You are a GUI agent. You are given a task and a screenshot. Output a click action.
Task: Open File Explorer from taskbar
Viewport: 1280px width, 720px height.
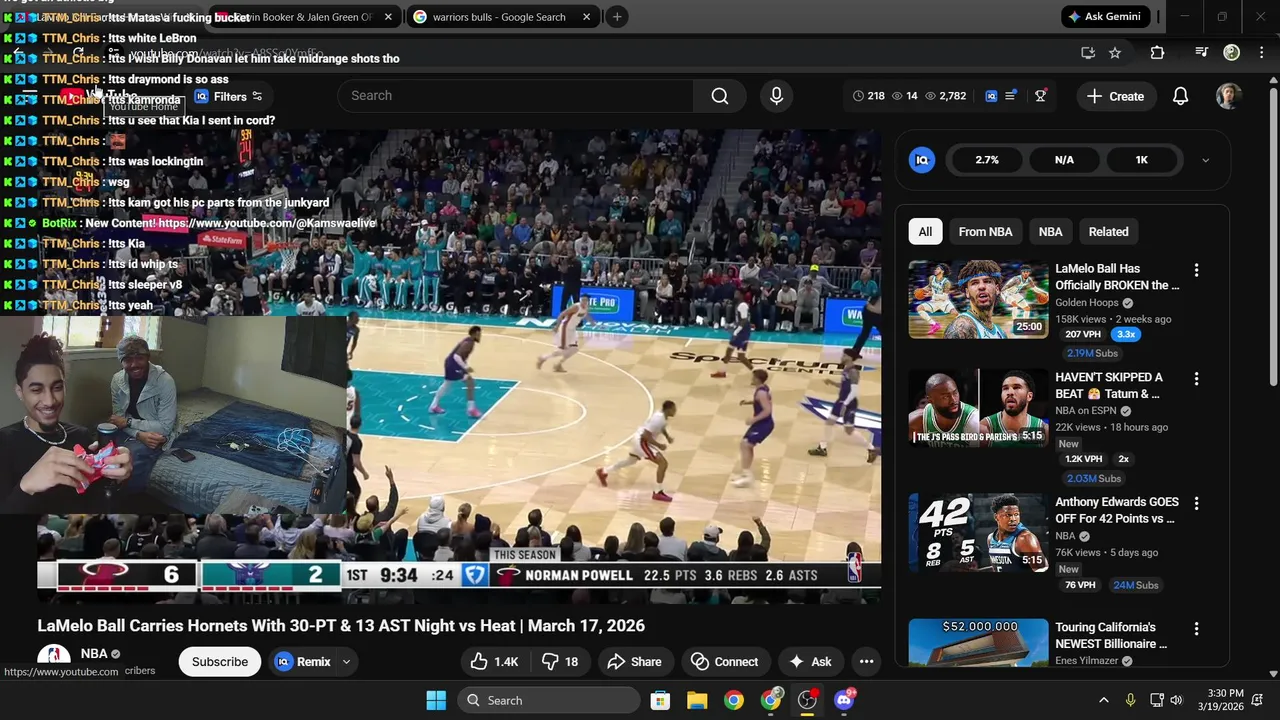click(697, 700)
